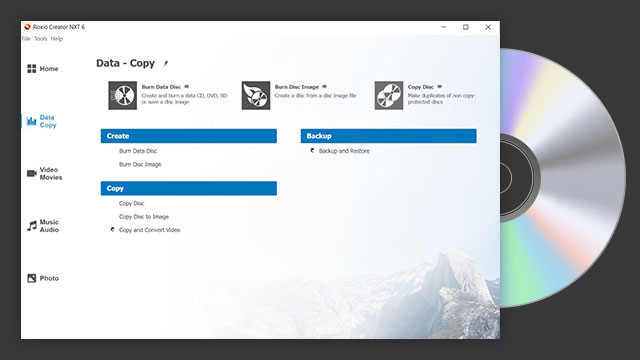Viewport: 640px width, 360px height.
Task: Launch Backup and Restore link
Action: coord(344,151)
